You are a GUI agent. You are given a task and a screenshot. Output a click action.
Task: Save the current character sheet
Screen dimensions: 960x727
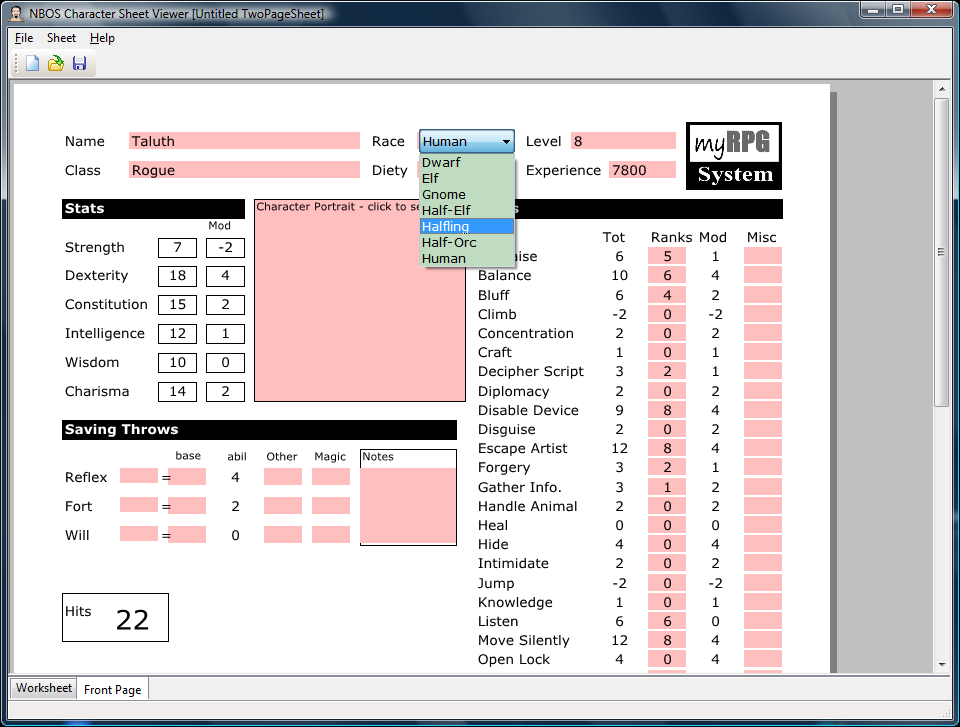point(79,63)
